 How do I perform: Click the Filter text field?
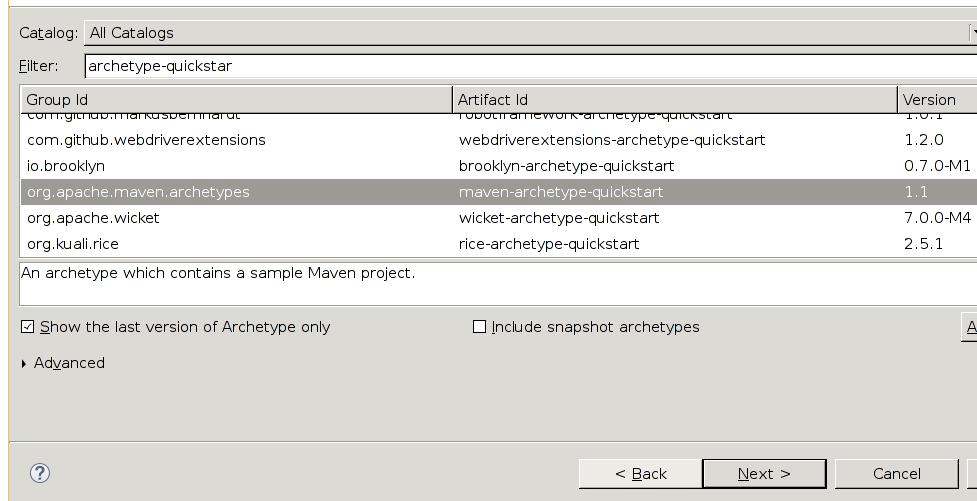[x=530, y=66]
